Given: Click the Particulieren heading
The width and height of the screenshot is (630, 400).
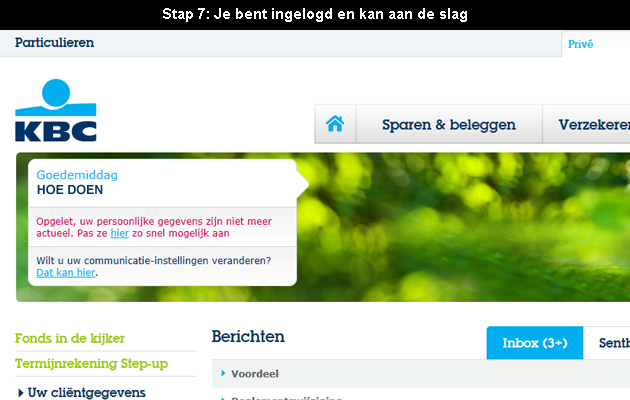Looking at the screenshot, I should [x=54, y=43].
